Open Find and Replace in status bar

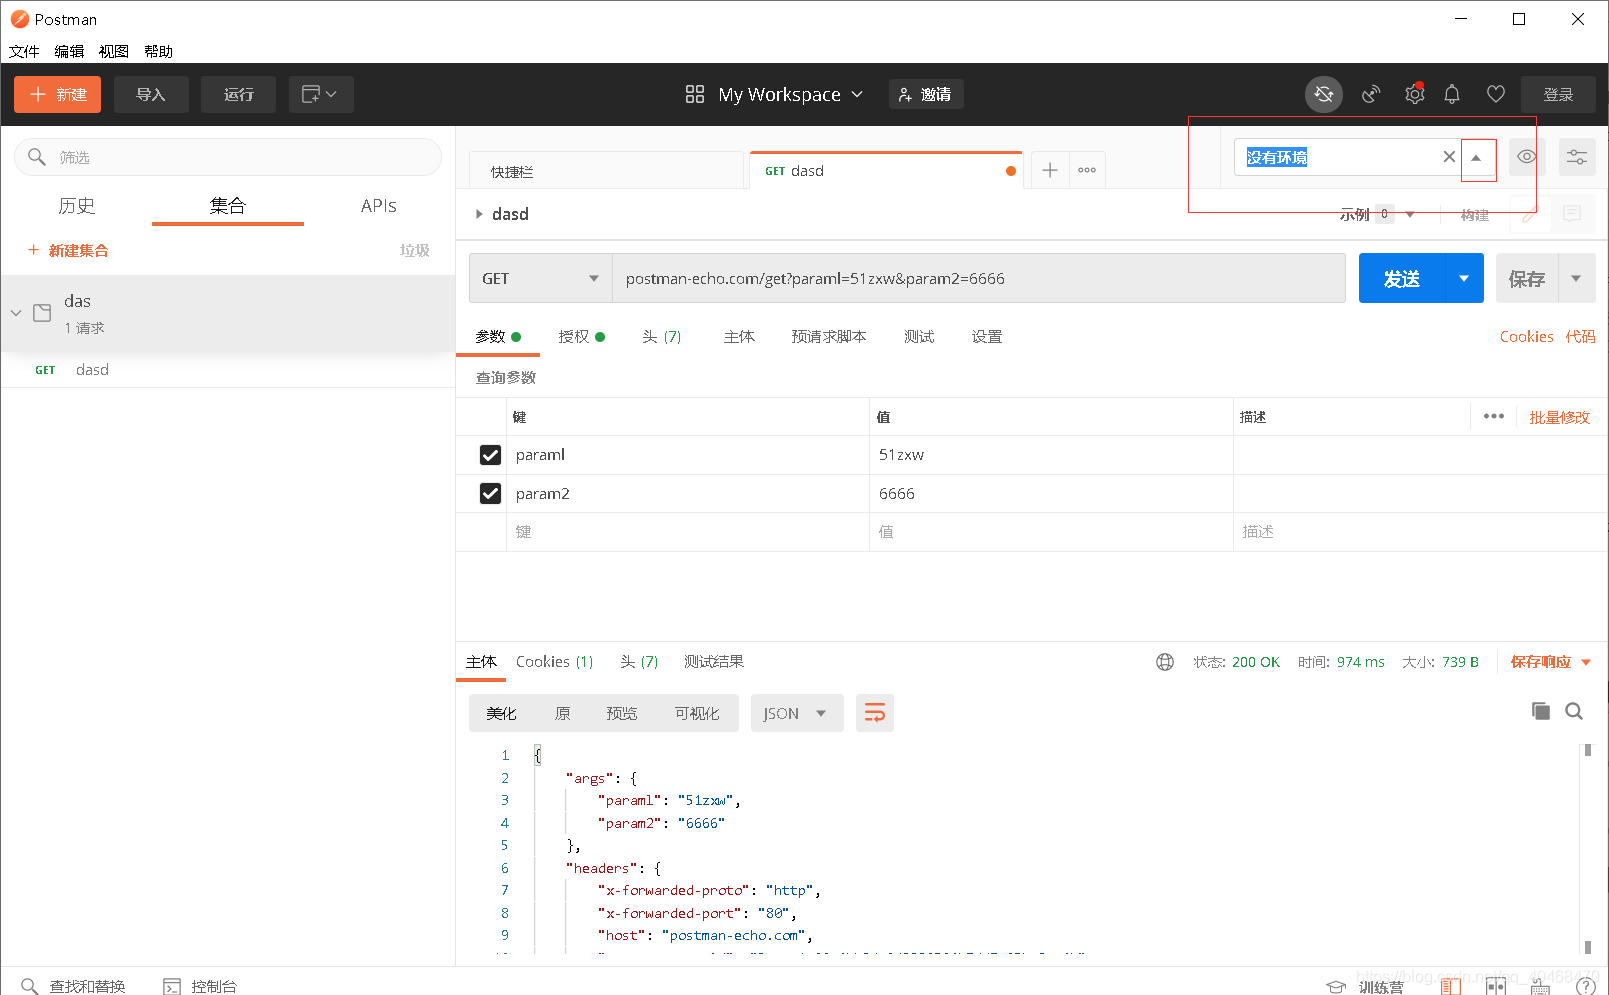[73, 986]
